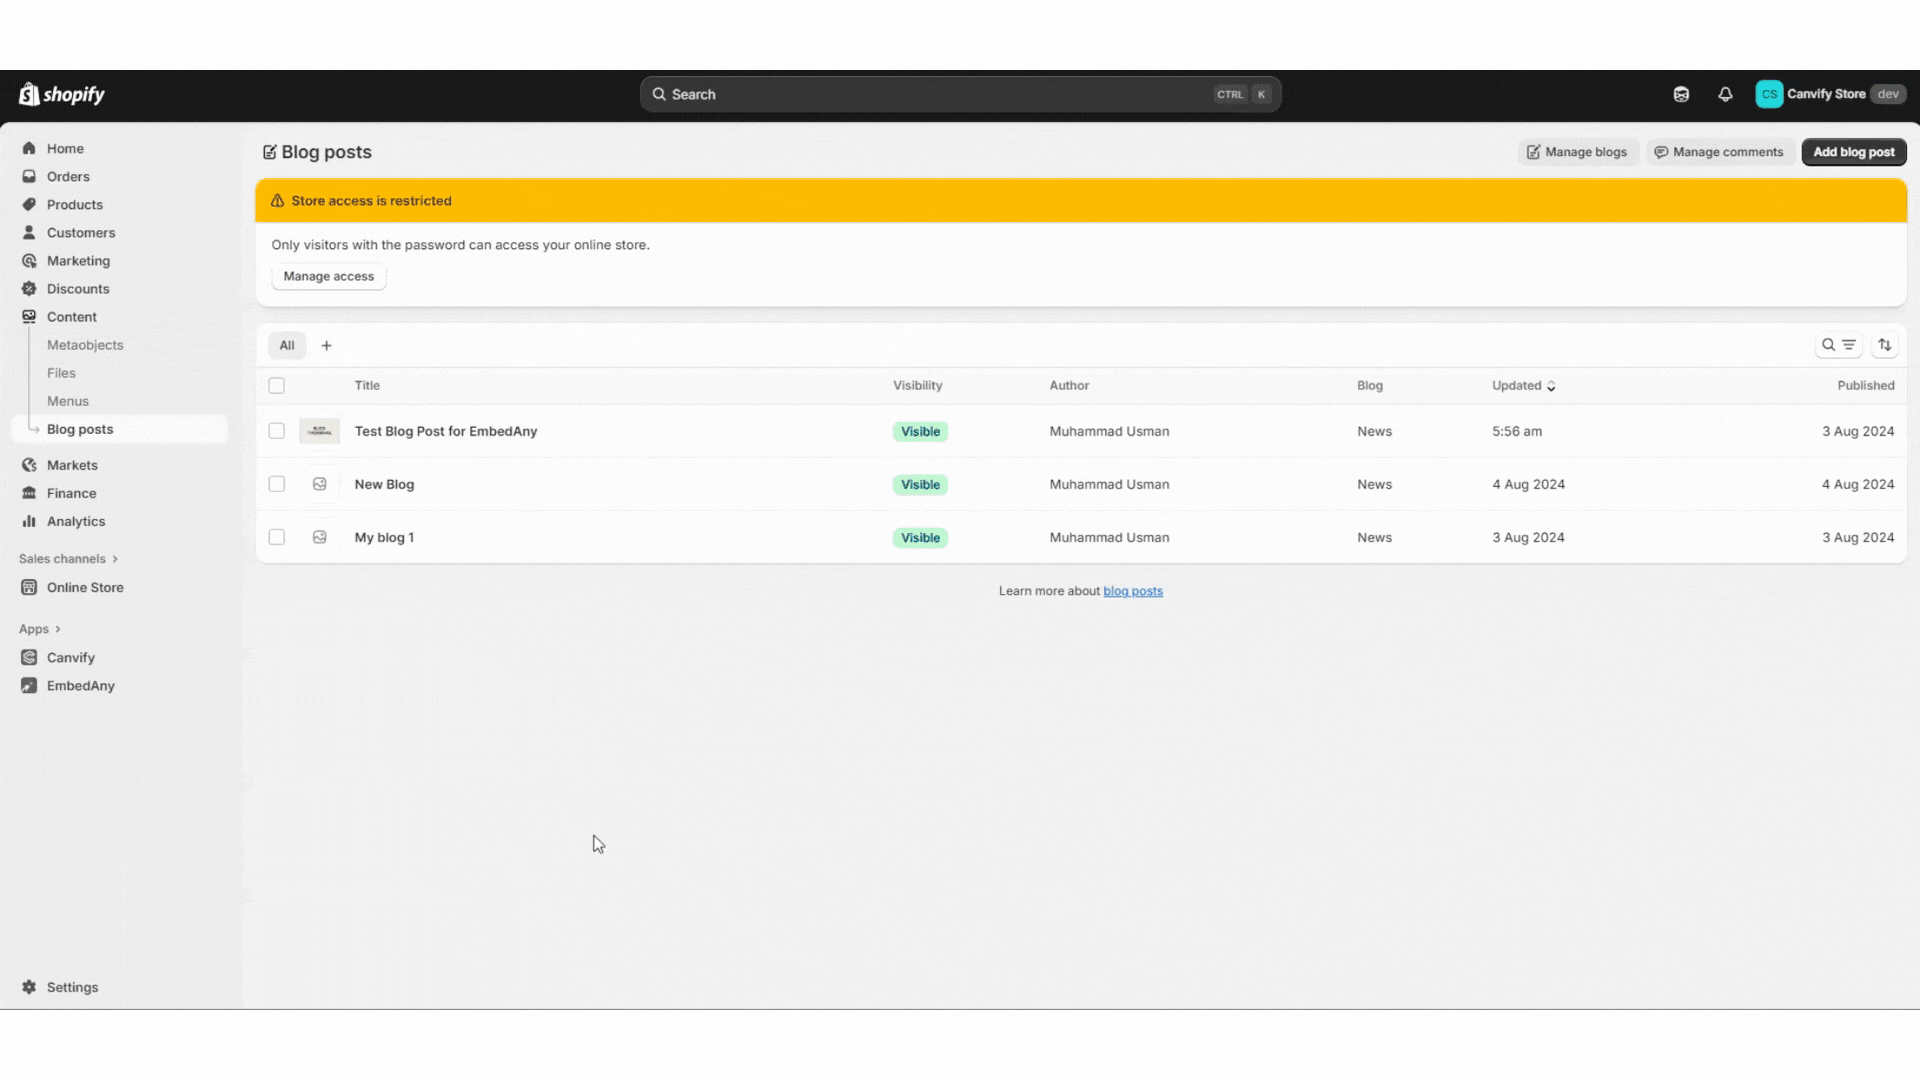Open Test Blog Post thumbnail image

(319, 431)
